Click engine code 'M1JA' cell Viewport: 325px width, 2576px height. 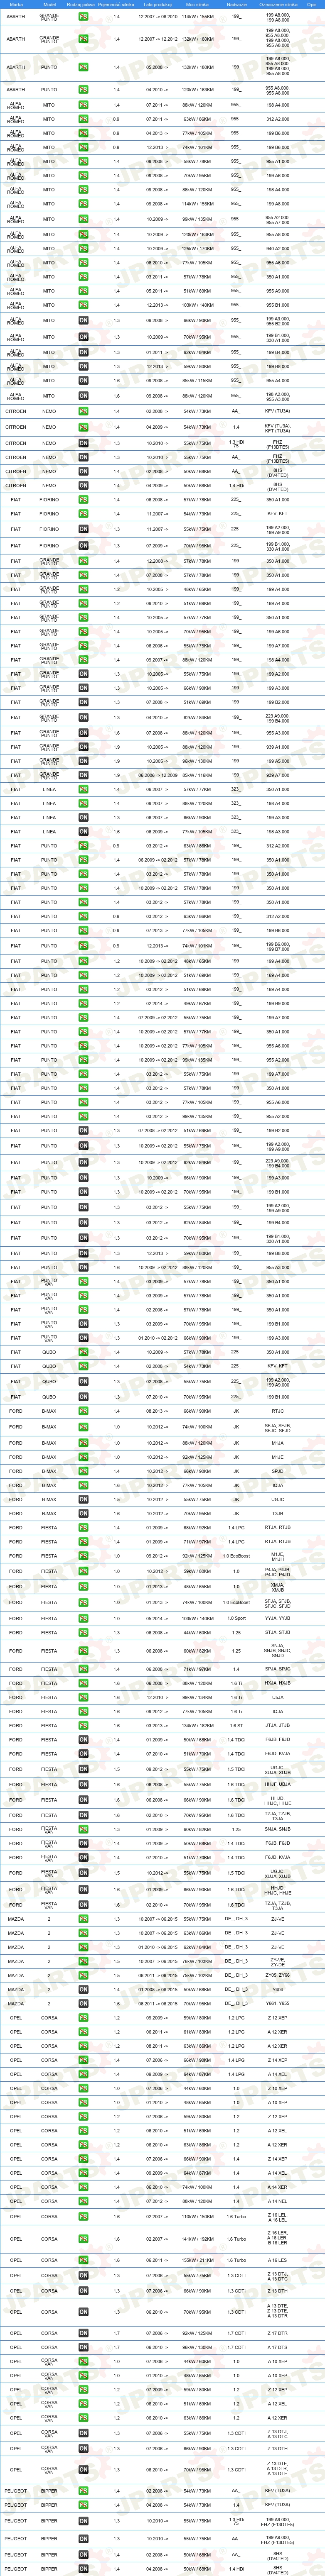tap(278, 1443)
